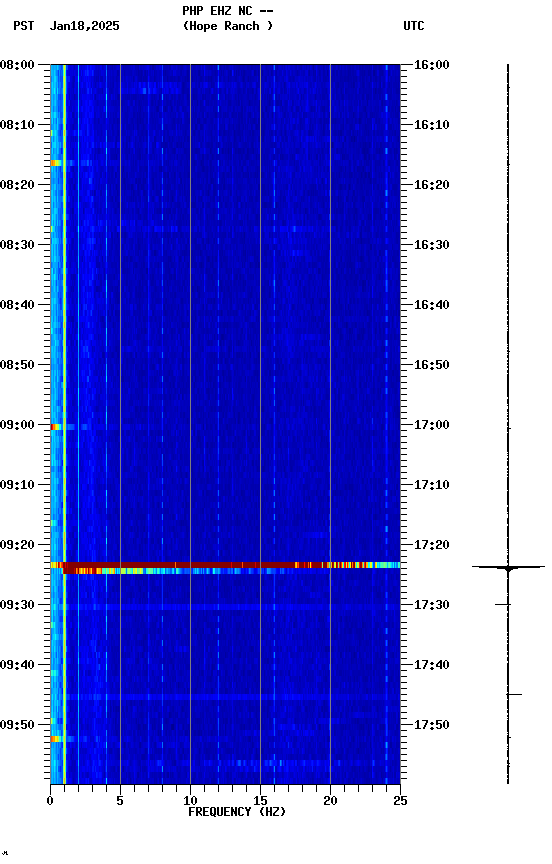Click the PST timezone label

(24, 26)
